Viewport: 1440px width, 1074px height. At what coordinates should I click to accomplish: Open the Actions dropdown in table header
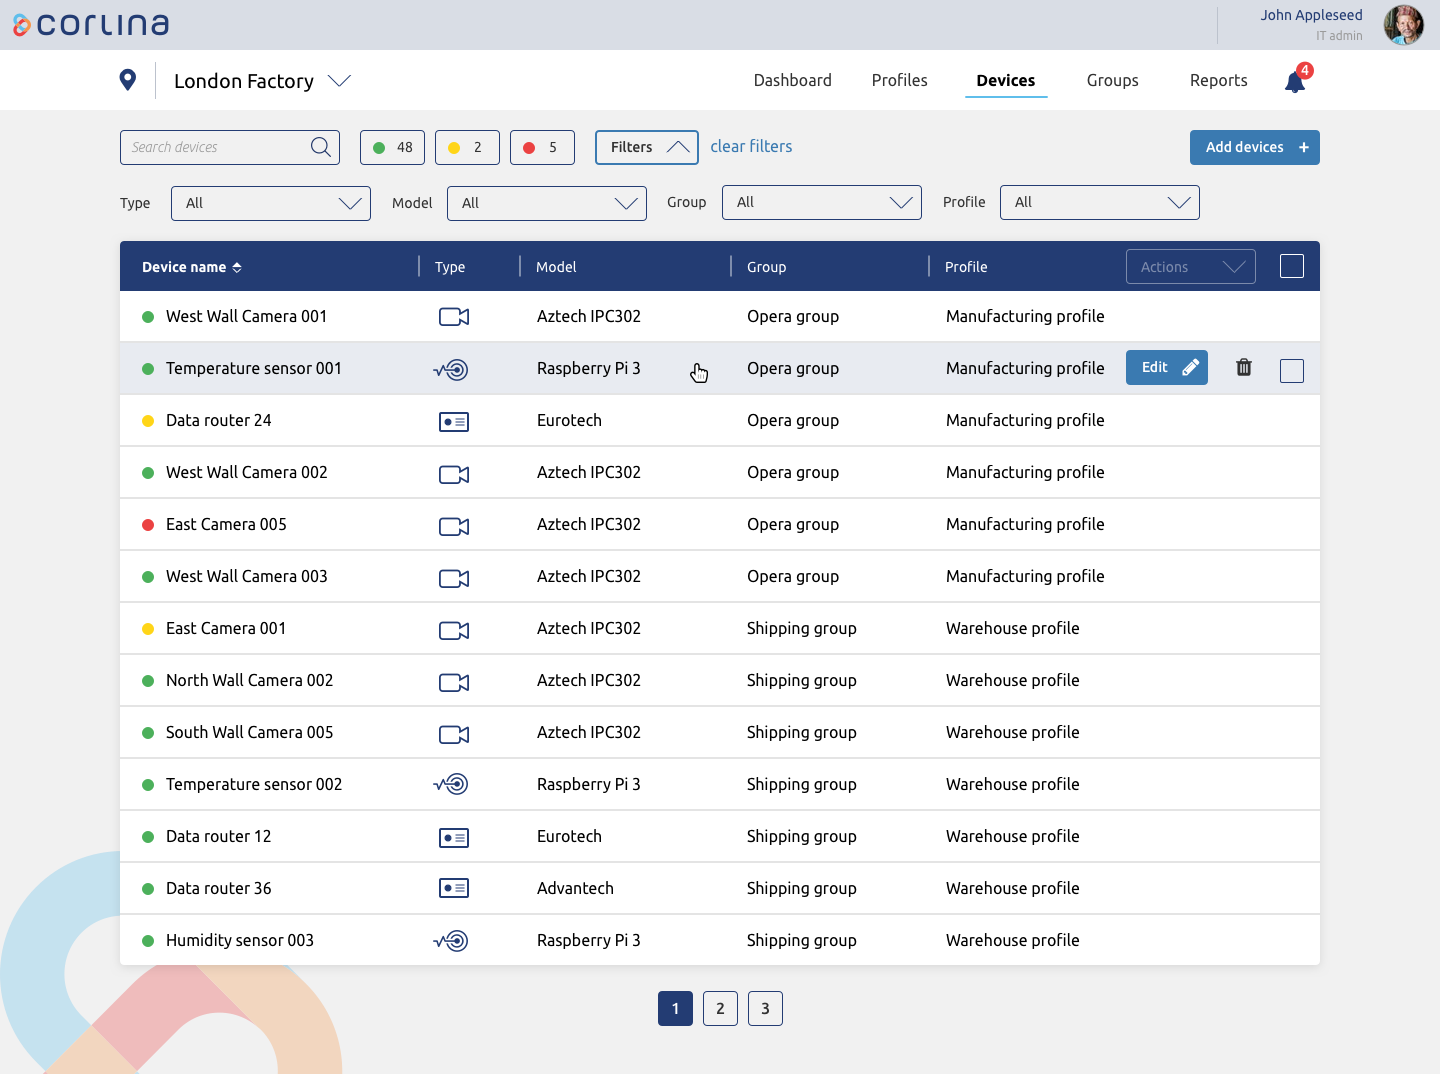1191,267
